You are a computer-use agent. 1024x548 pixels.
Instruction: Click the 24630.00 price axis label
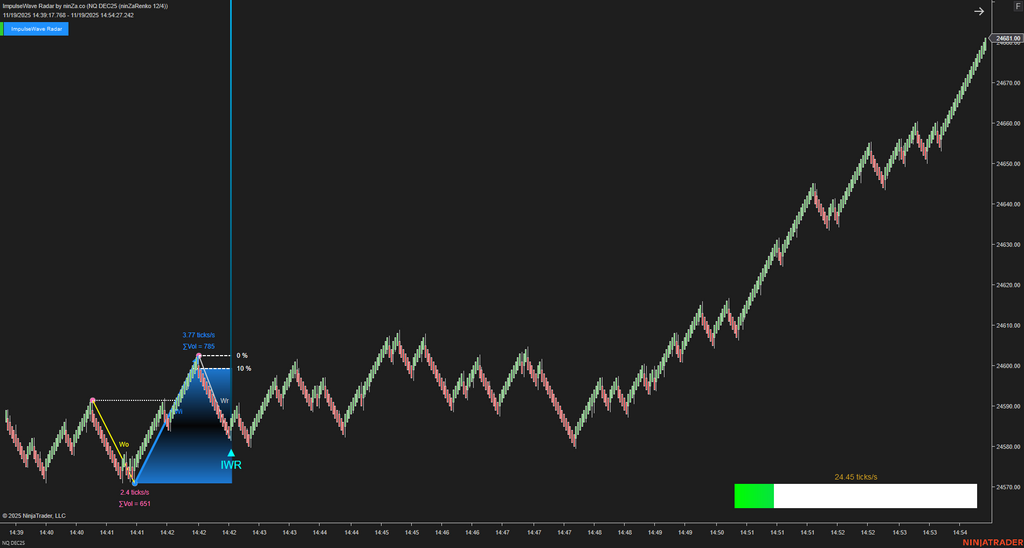tap(1008, 245)
